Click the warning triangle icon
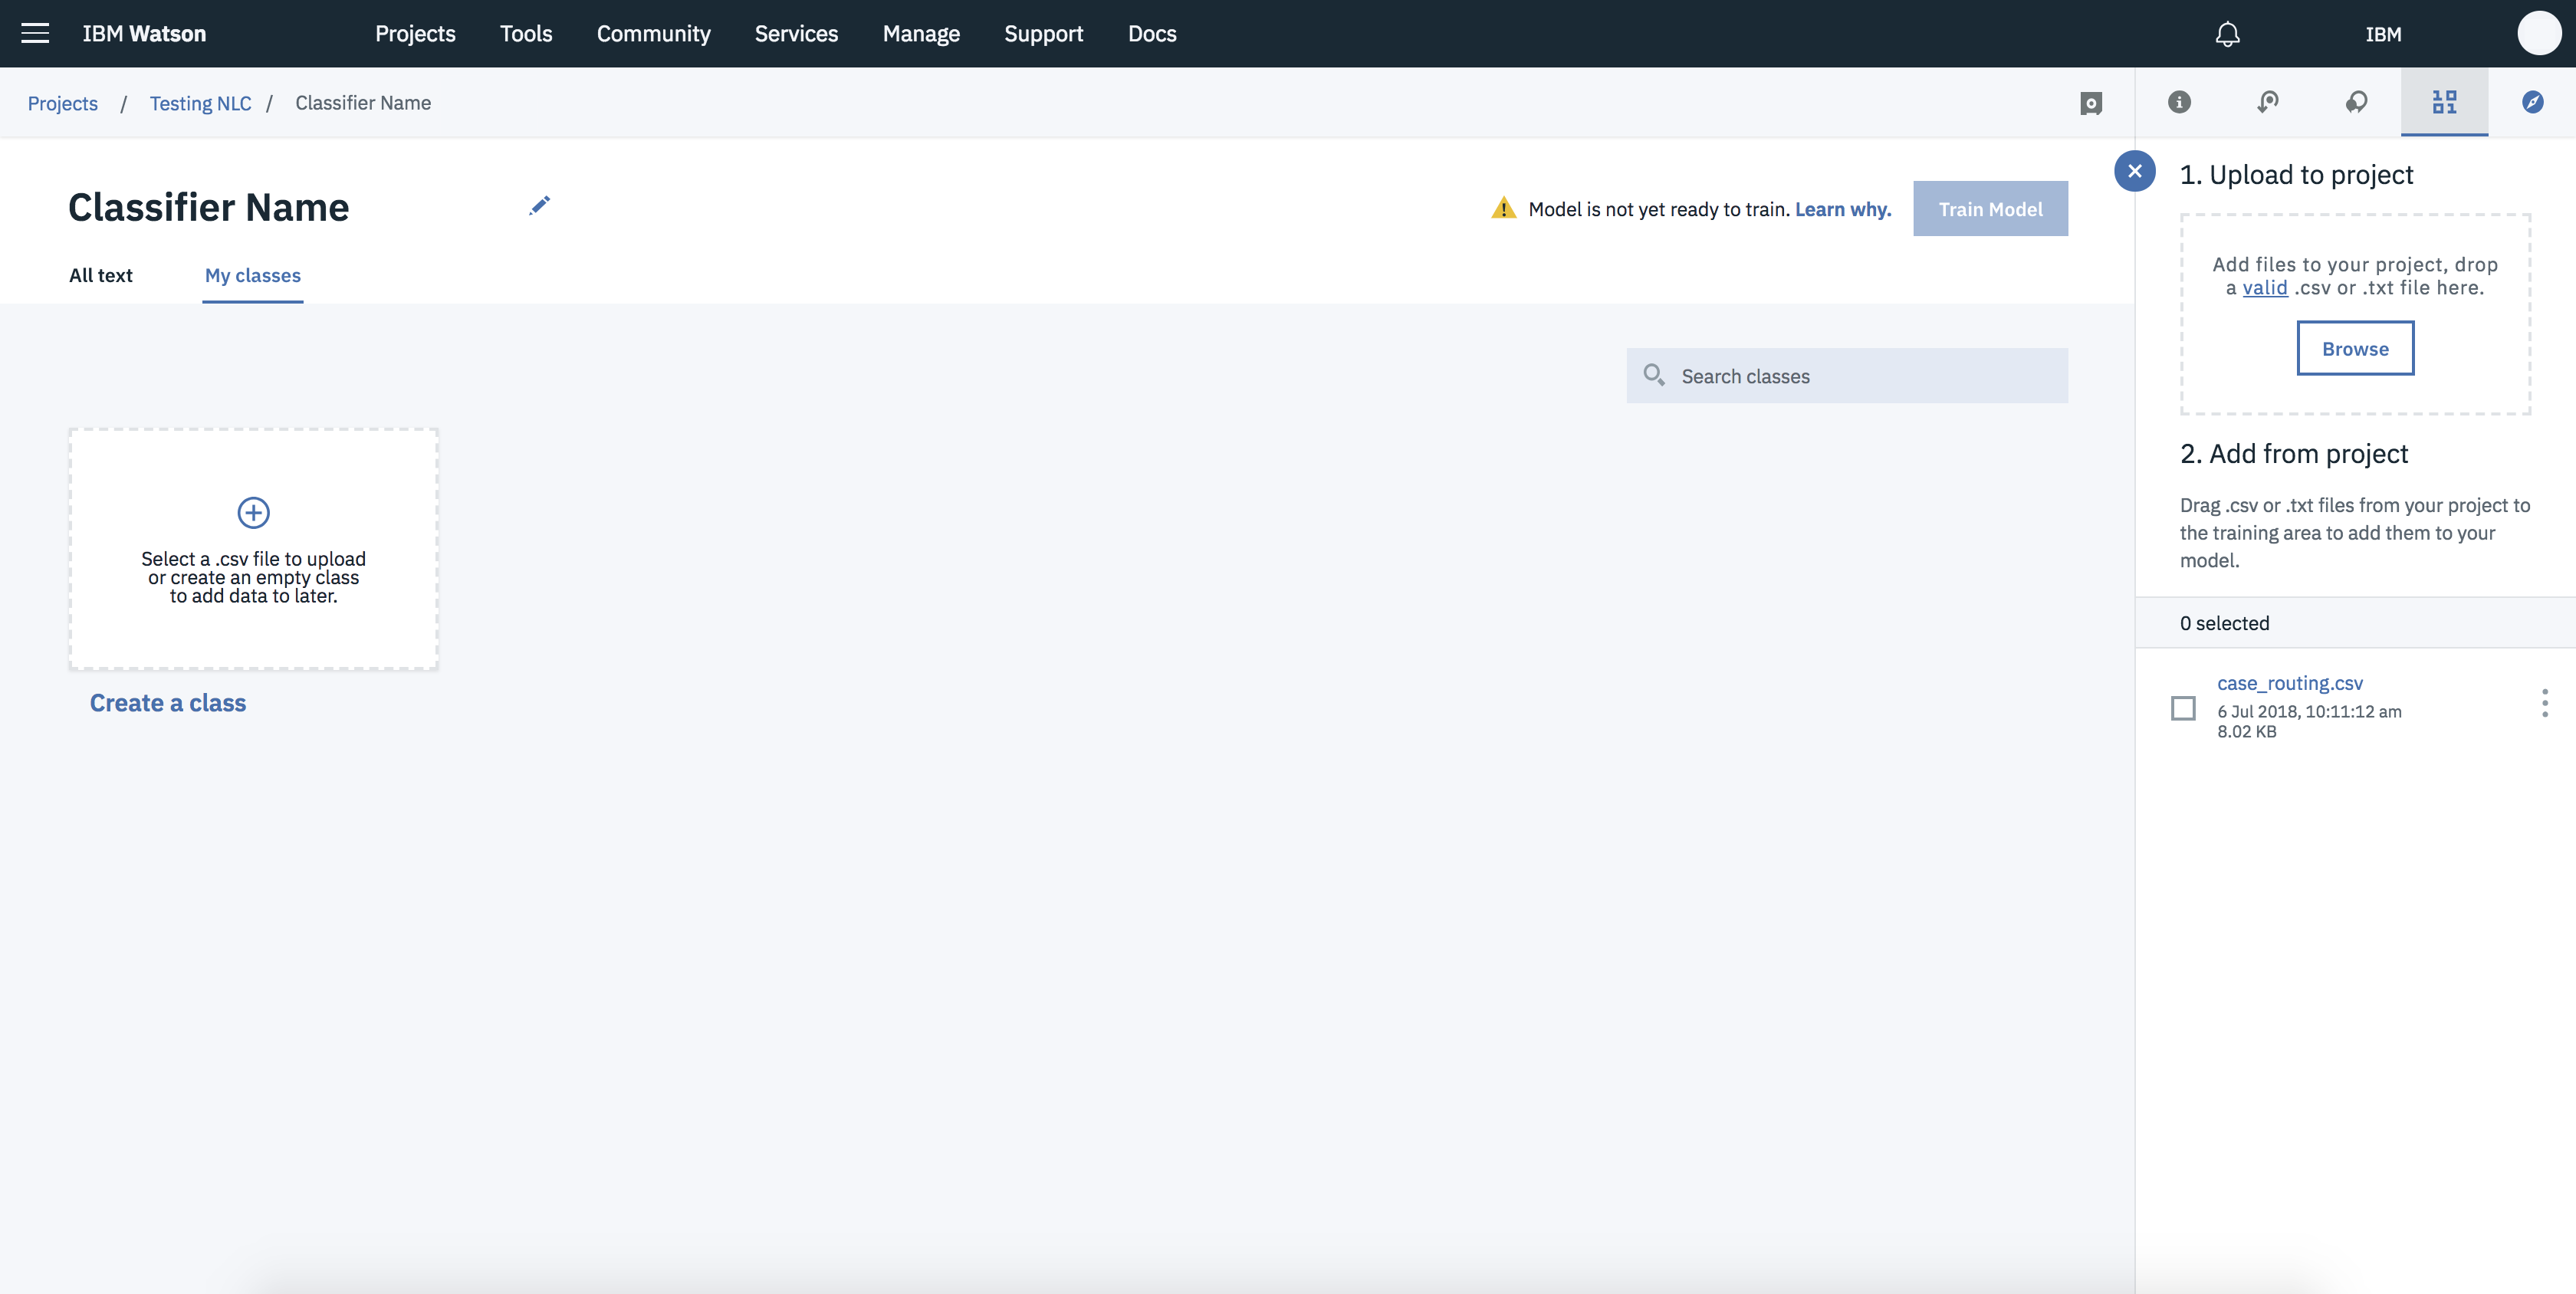Image resolution: width=2576 pixels, height=1294 pixels. (x=1503, y=208)
